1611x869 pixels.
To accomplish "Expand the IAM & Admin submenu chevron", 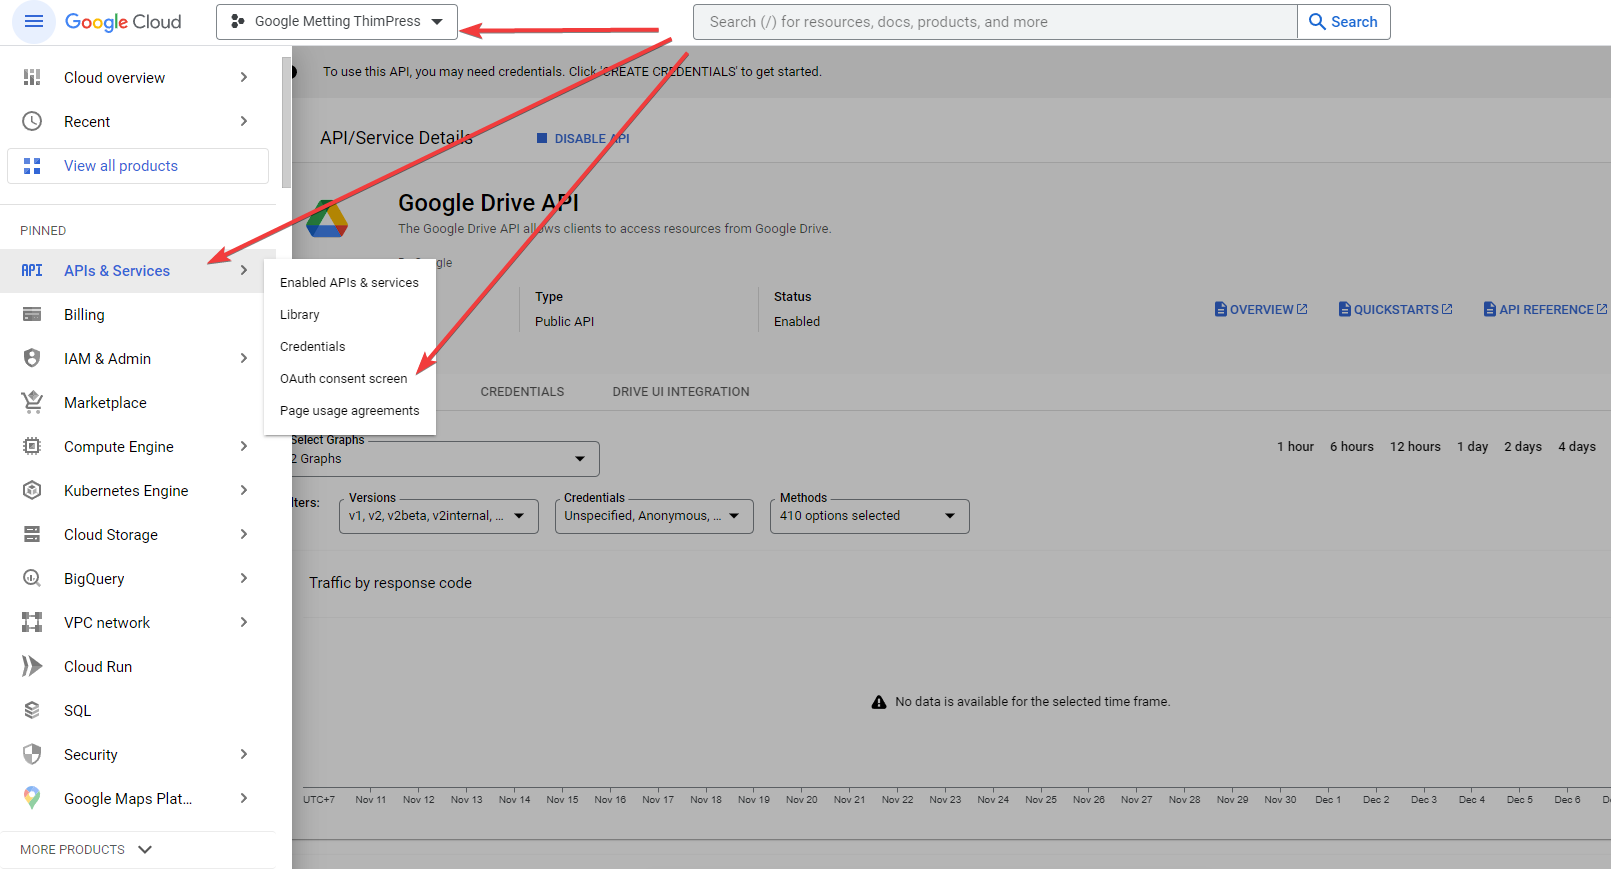I will pyautogui.click(x=243, y=358).
